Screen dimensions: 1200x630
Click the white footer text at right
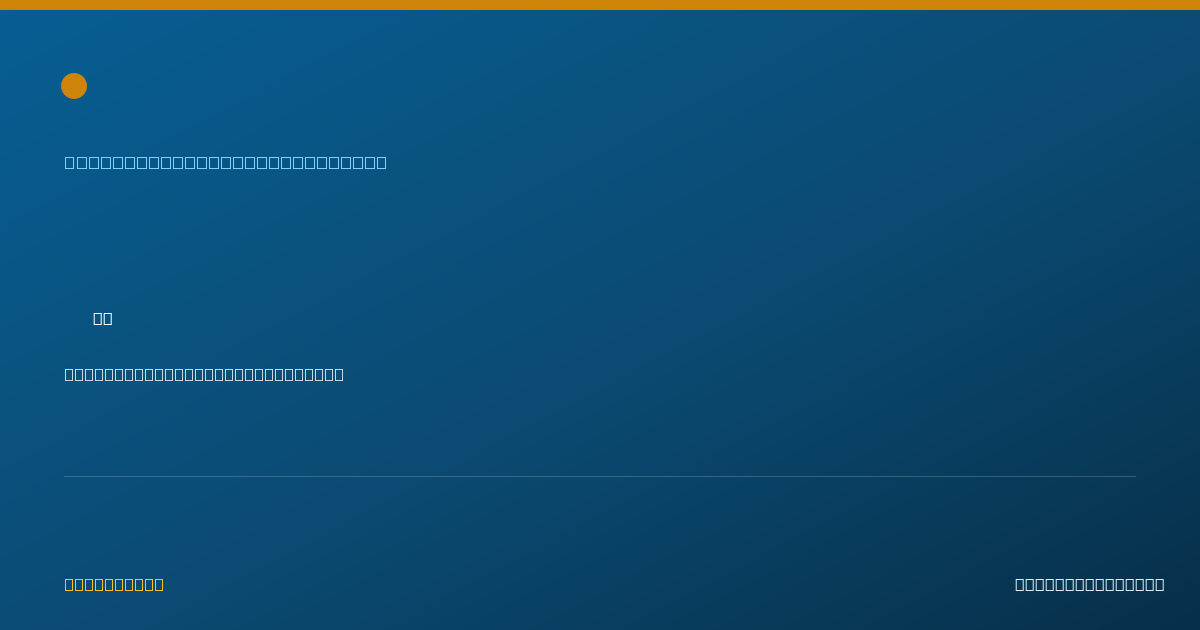1090,584
